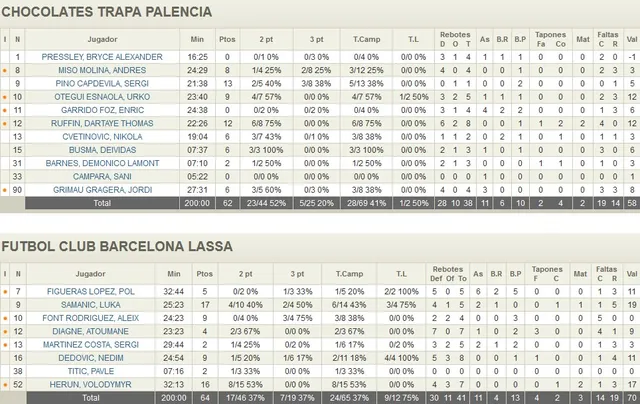Image resolution: width=640 pixels, height=404 pixels.
Task: Click the starter dot beside Miso Molina
Action: [x=6, y=71]
